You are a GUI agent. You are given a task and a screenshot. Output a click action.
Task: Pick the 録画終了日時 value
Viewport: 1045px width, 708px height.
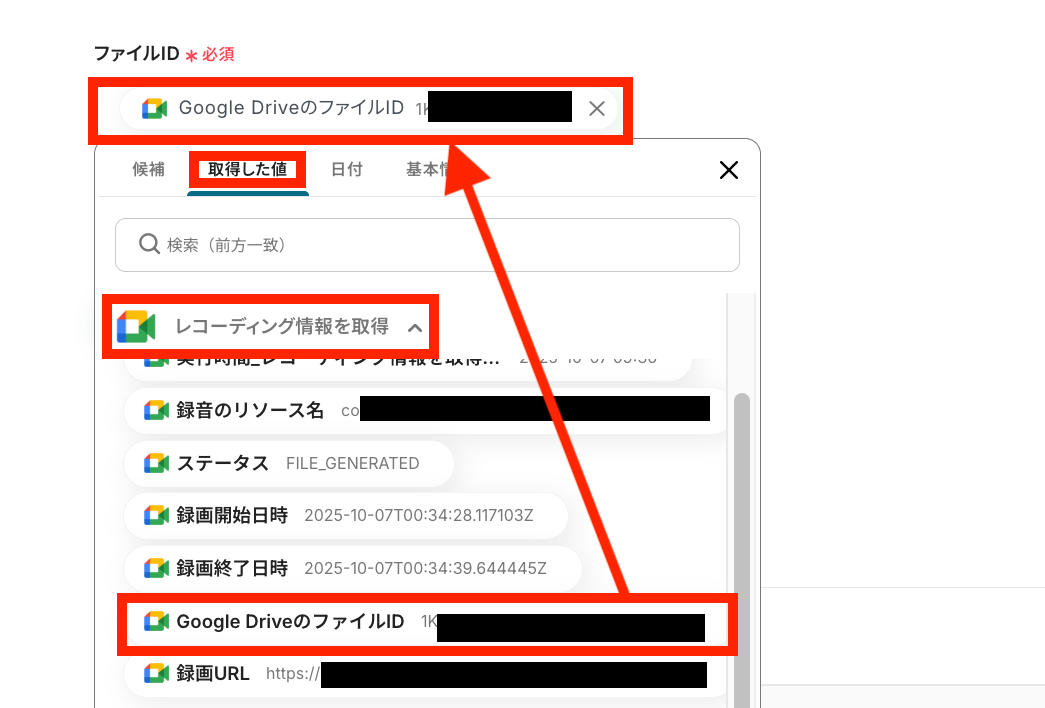[x=353, y=569]
